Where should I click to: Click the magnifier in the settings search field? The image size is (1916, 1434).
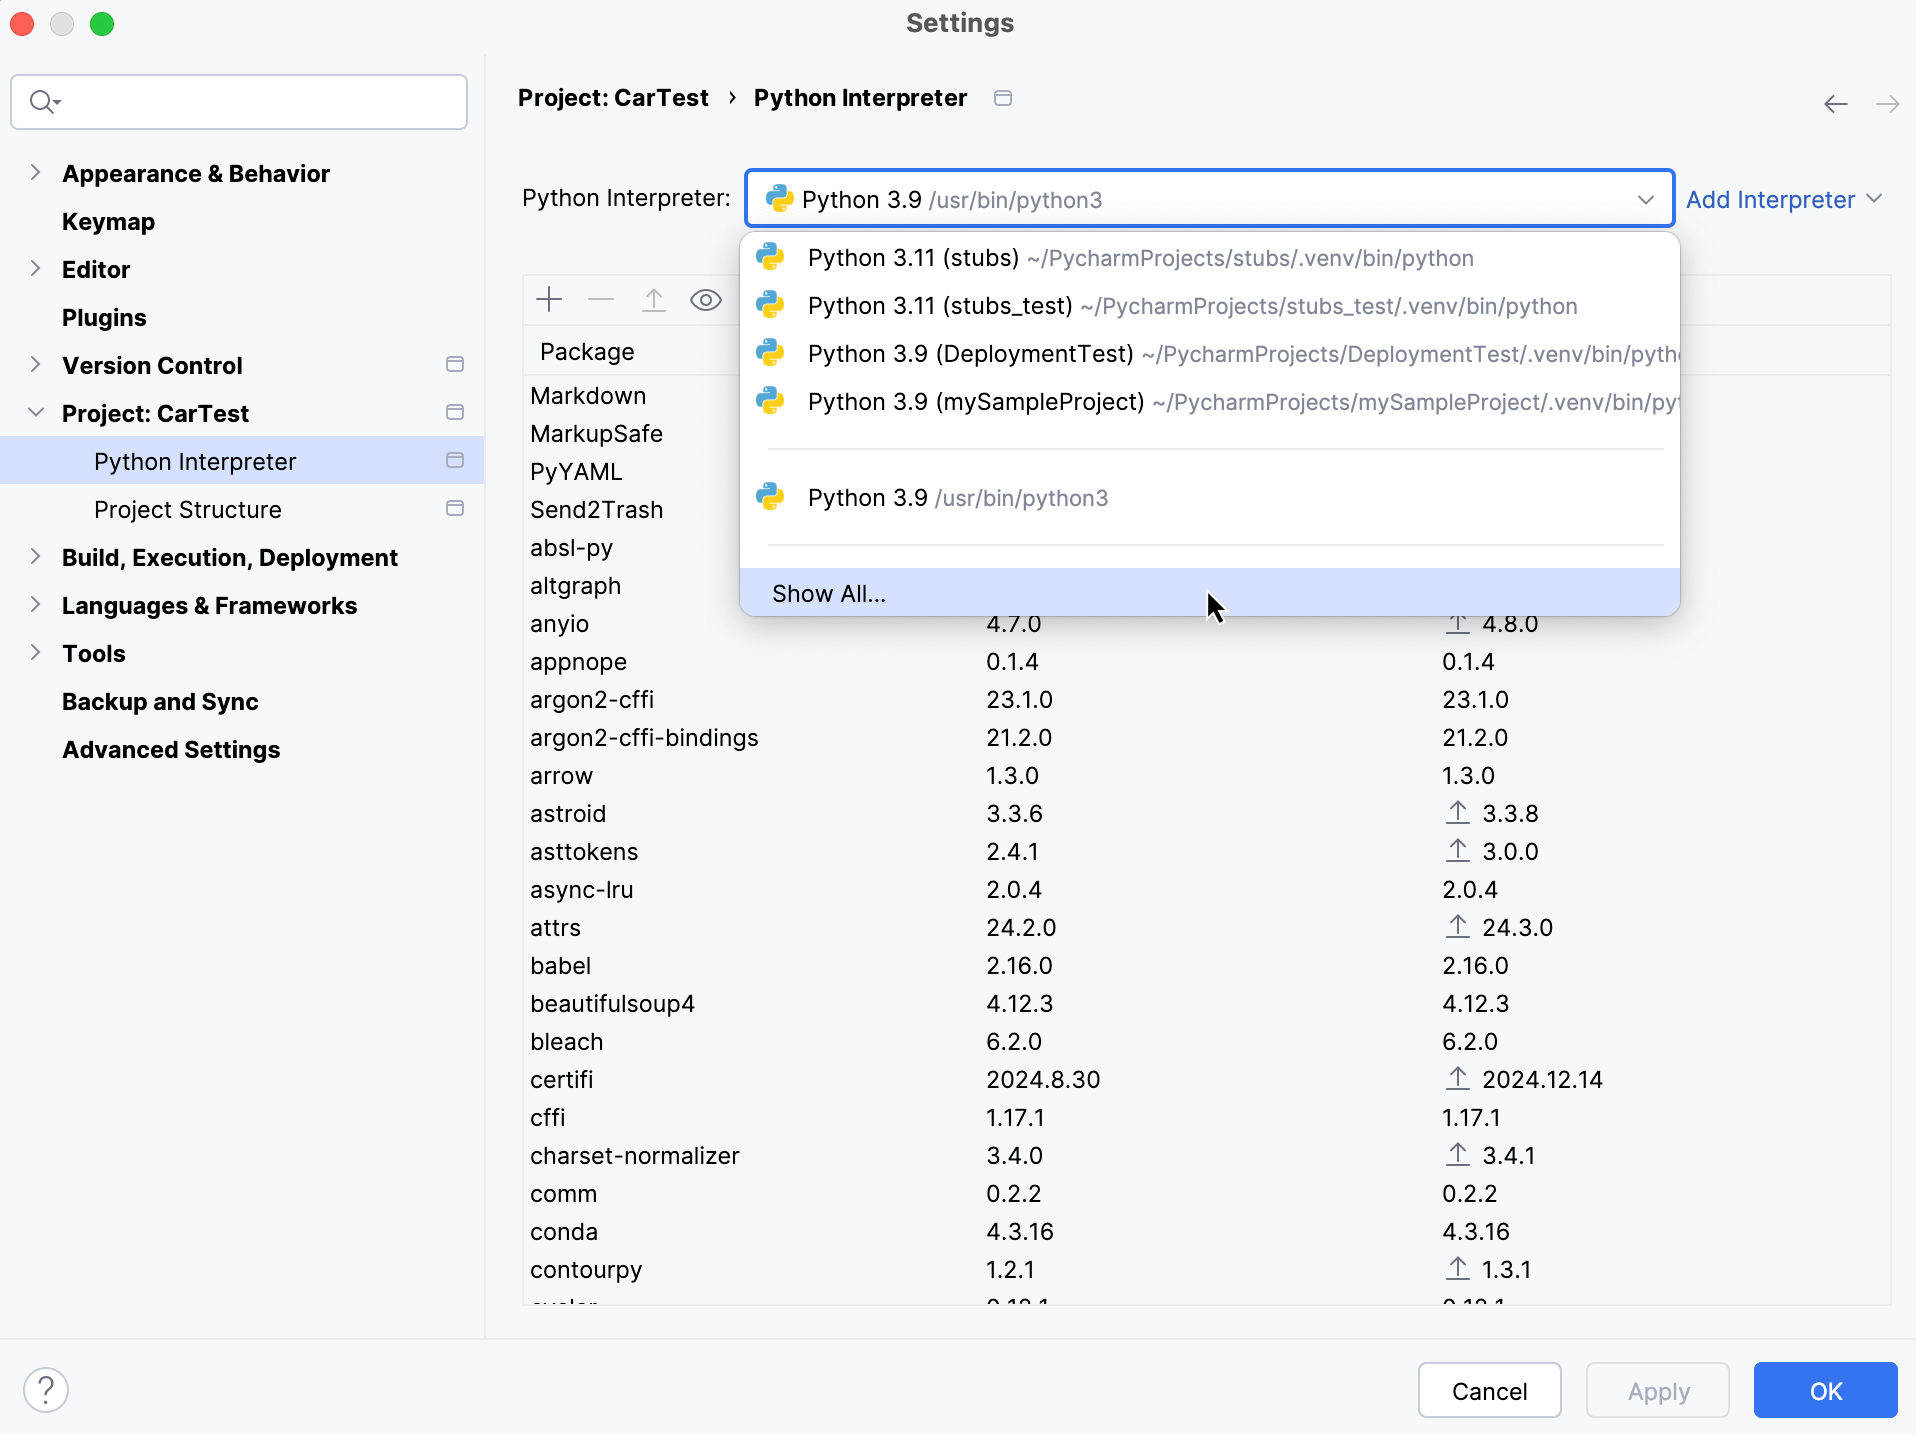pyautogui.click(x=44, y=101)
